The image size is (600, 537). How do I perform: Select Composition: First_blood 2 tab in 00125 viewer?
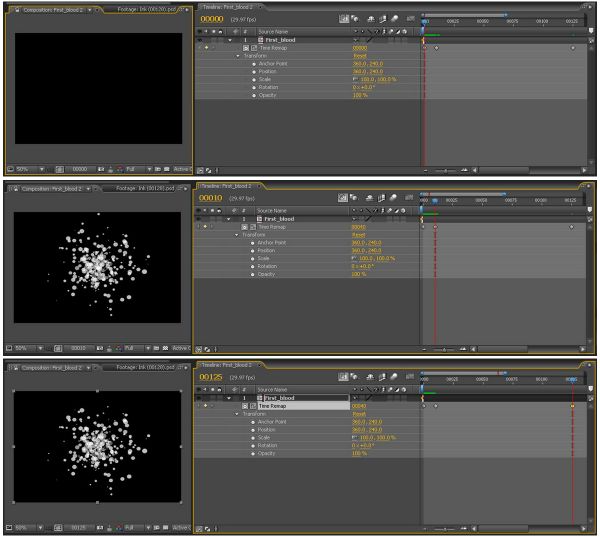(52, 368)
